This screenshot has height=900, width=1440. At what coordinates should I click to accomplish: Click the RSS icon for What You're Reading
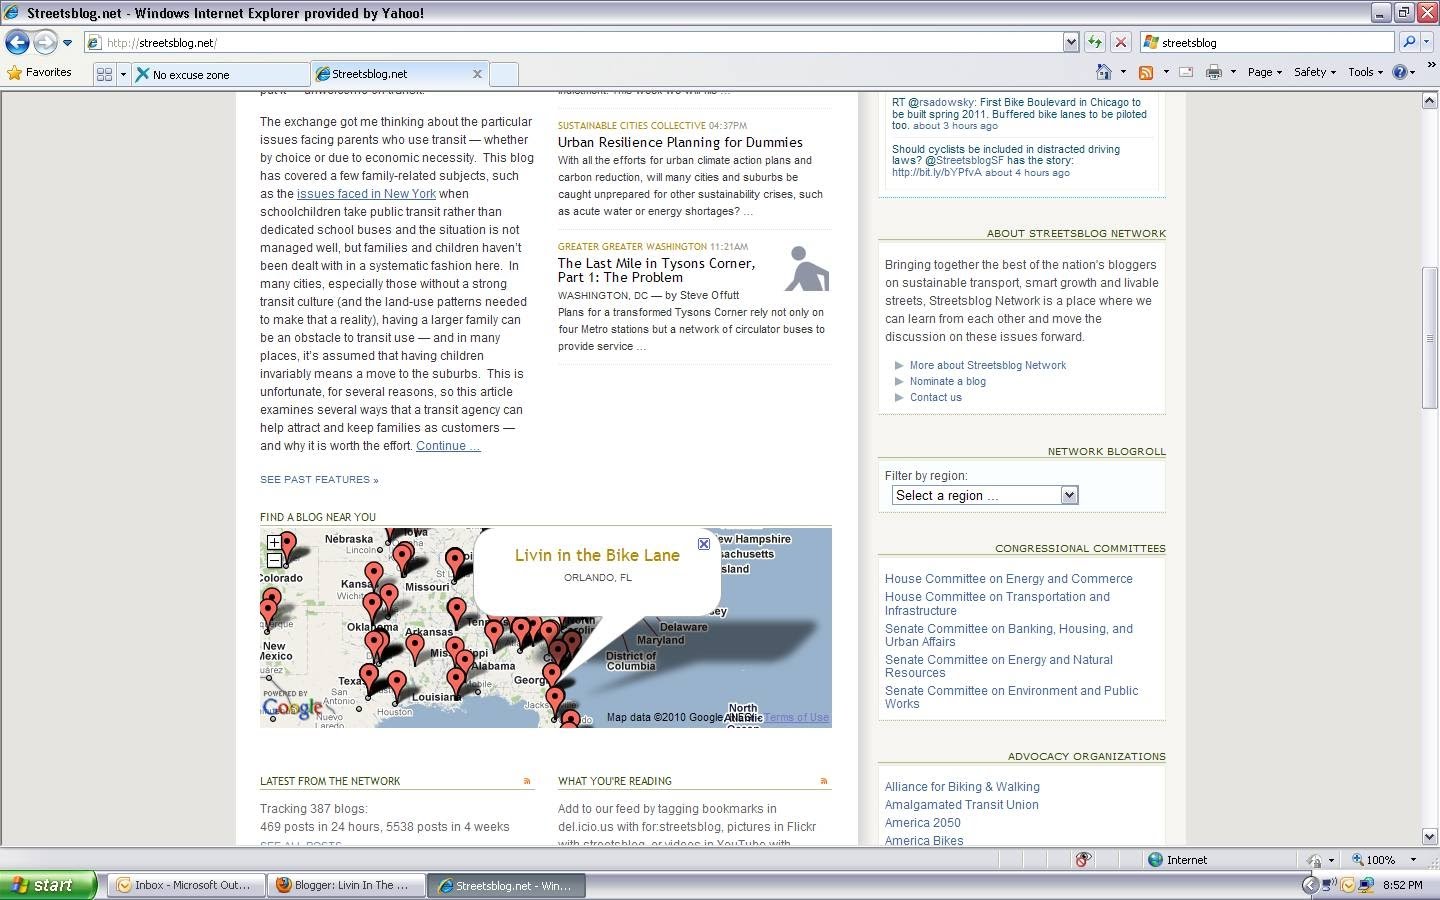tap(824, 781)
